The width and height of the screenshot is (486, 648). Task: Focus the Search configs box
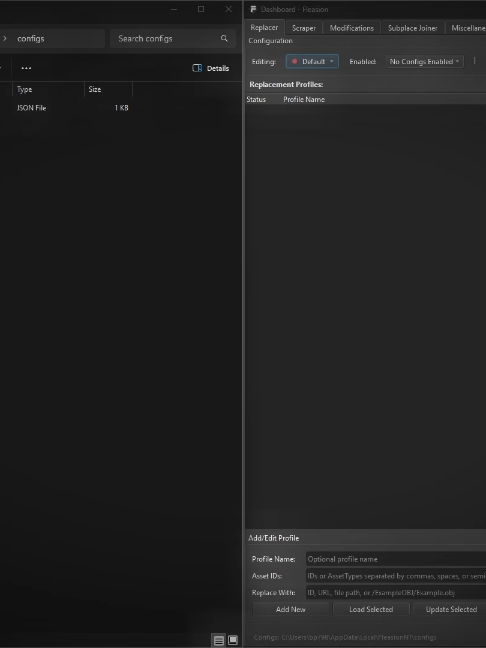coord(173,38)
